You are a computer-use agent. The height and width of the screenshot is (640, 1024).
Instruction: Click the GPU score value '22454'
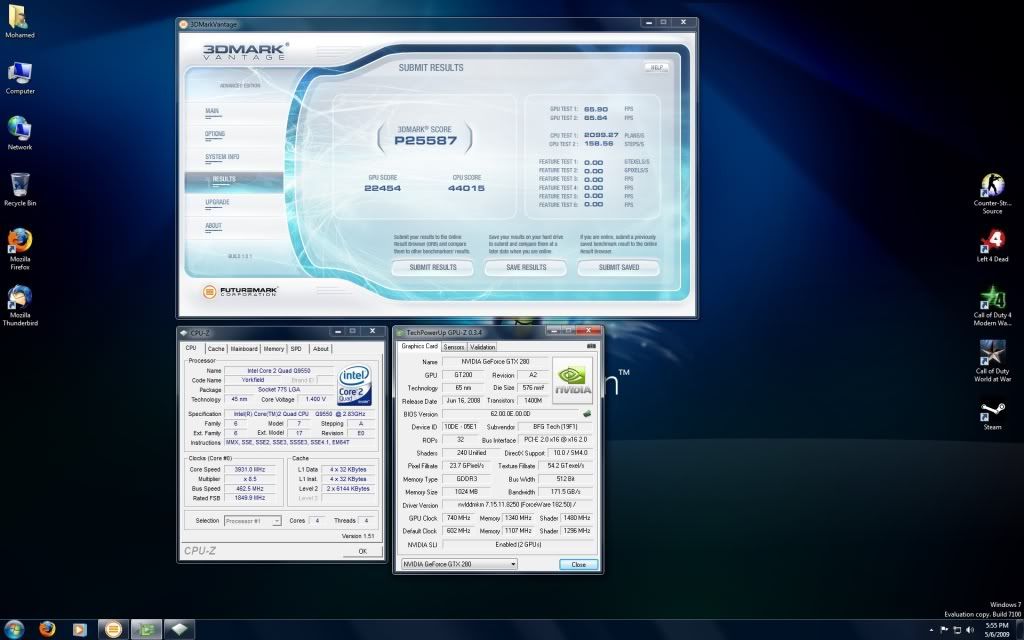pyautogui.click(x=383, y=188)
